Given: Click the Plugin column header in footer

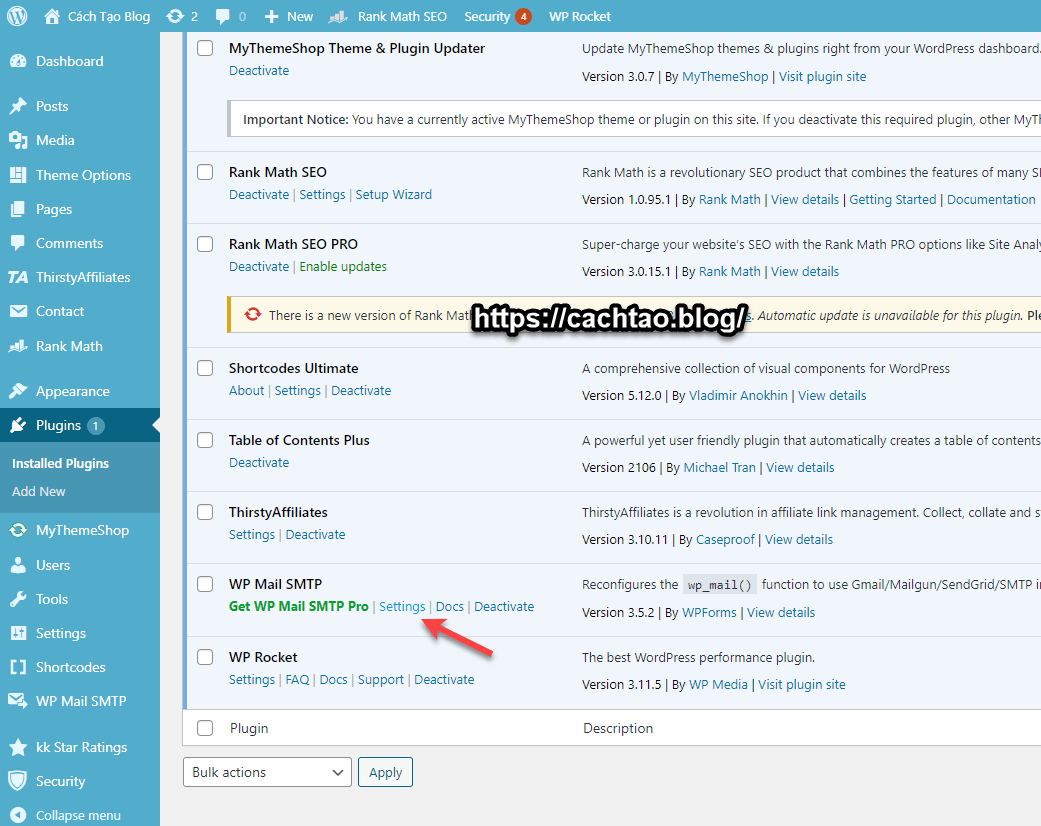Looking at the screenshot, I should tap(249, 728).
